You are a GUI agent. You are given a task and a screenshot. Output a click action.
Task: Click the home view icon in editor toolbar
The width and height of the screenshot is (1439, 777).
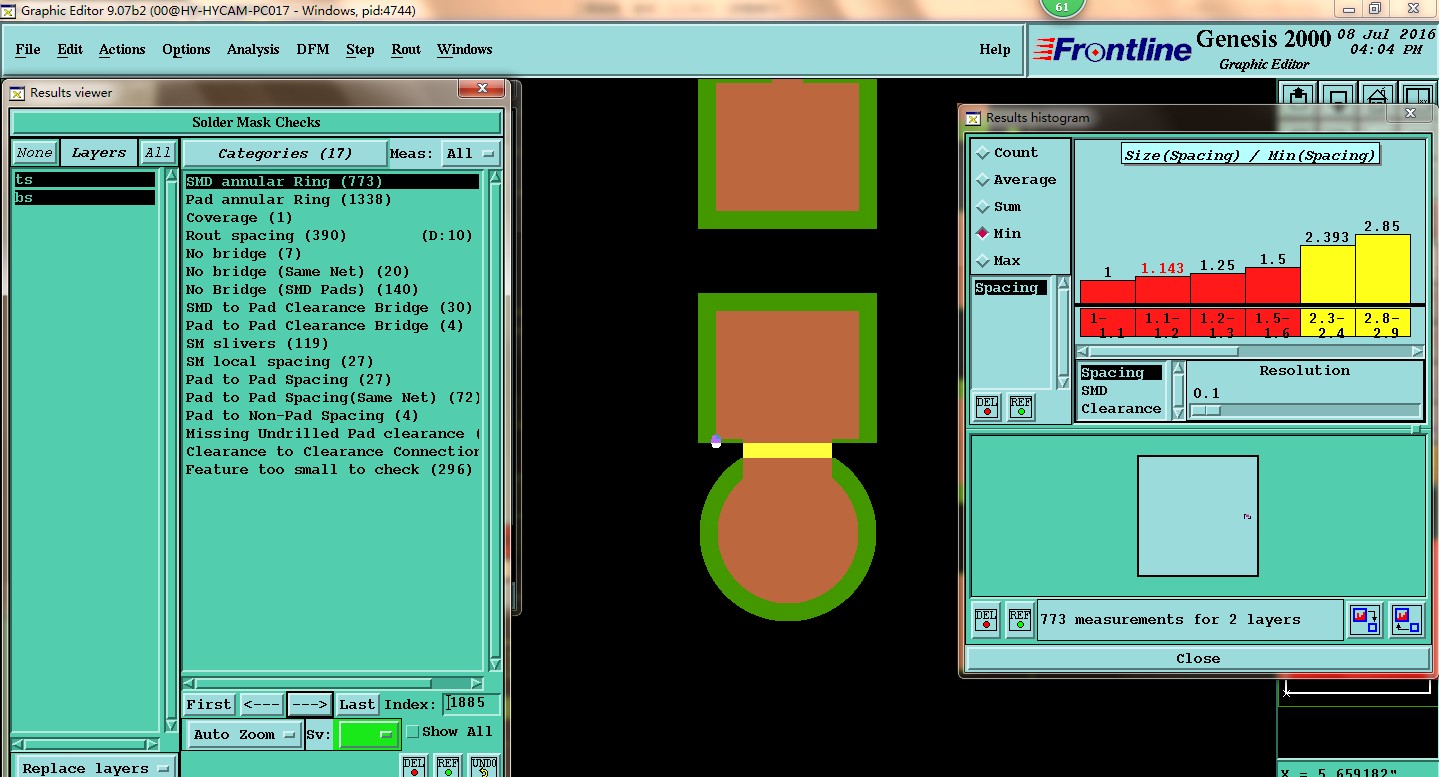point(1377,97)
